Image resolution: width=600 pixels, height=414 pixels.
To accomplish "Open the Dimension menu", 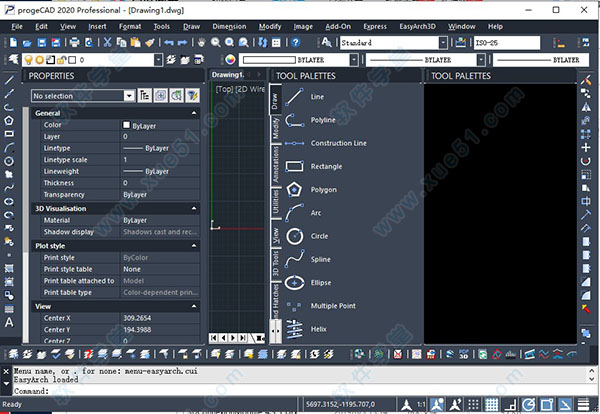I will pyautogui.click(x=229, y=26).
